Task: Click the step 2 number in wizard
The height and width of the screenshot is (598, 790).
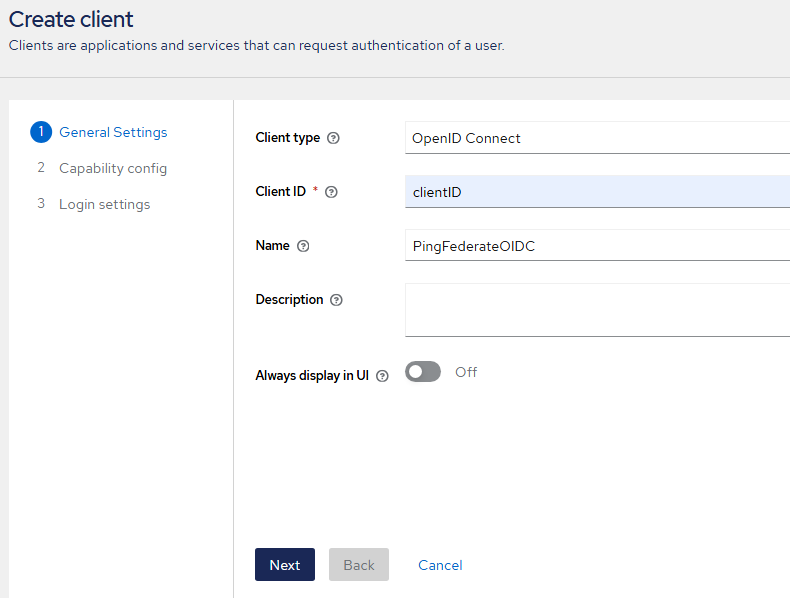Action: pos(41,168)
